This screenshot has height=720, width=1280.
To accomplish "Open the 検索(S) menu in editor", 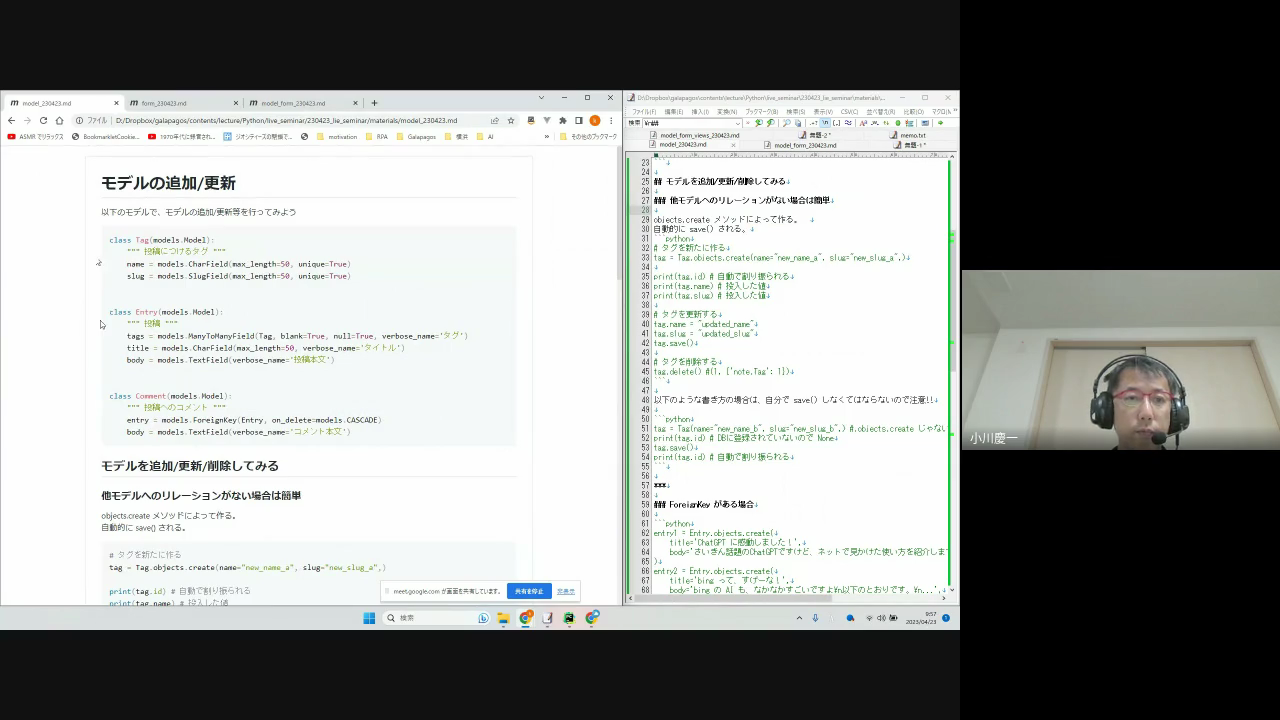I will pyautogui.click(x=795, y=111).
